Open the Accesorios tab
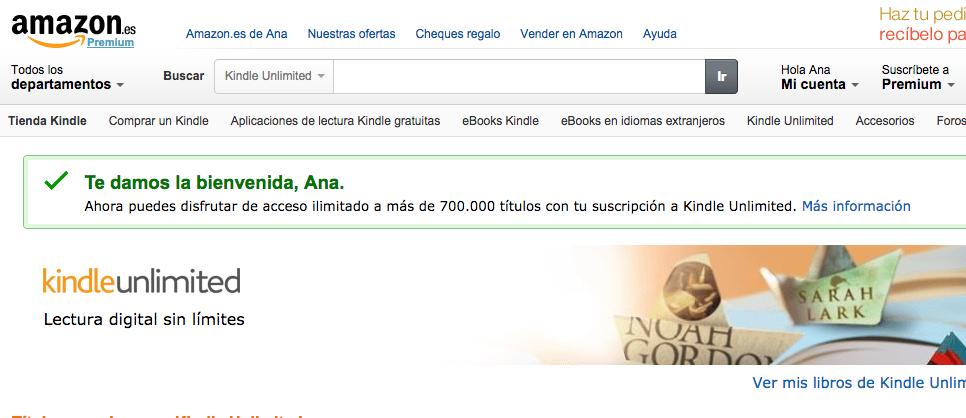This screenshot has width=966, height=418. pos(885,121)
